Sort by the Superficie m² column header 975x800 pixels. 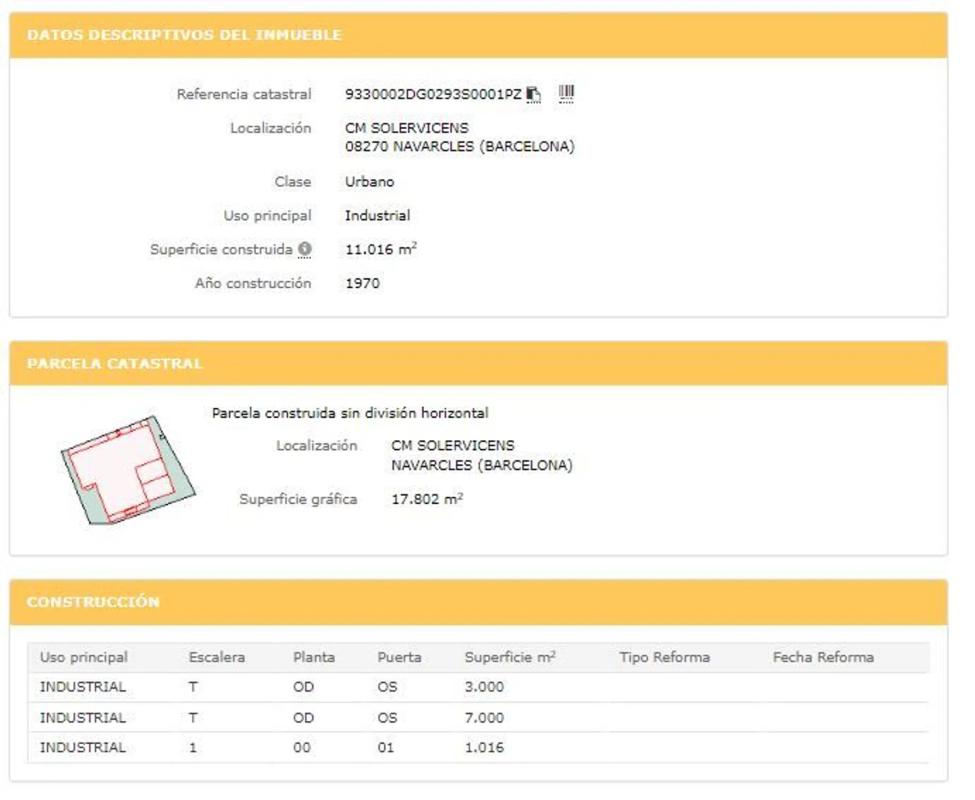pyautogui.click(x=510, y=657)
